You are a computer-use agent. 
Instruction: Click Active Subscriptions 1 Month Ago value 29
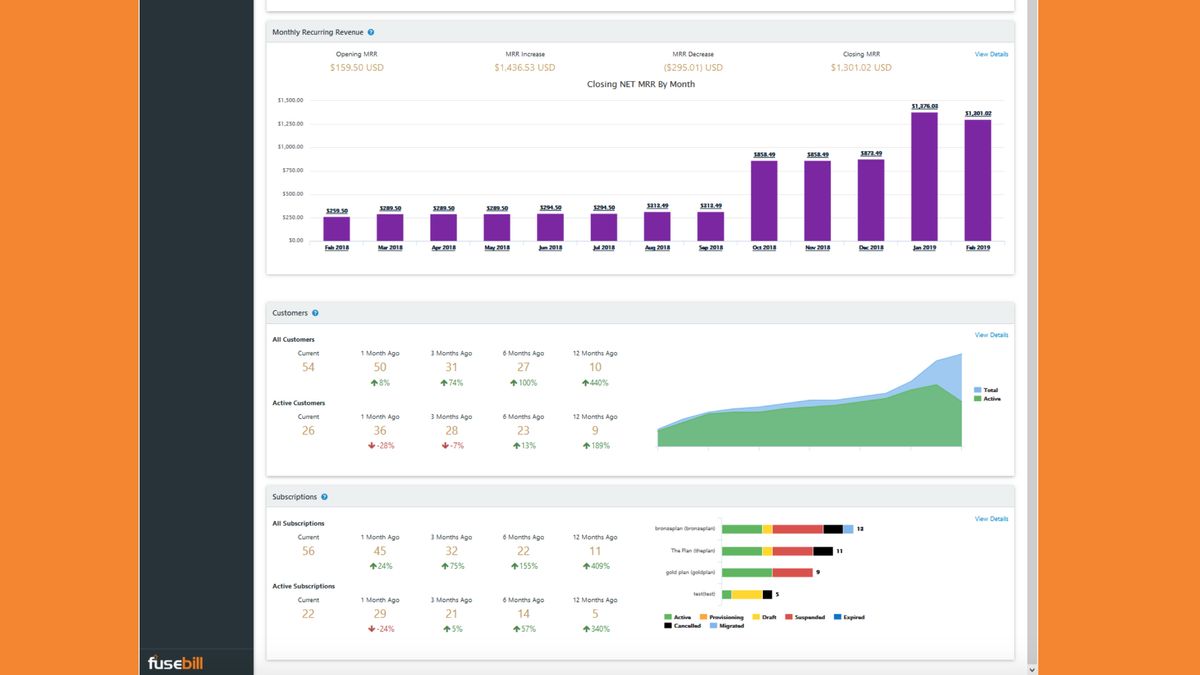(x=380, y=614)
